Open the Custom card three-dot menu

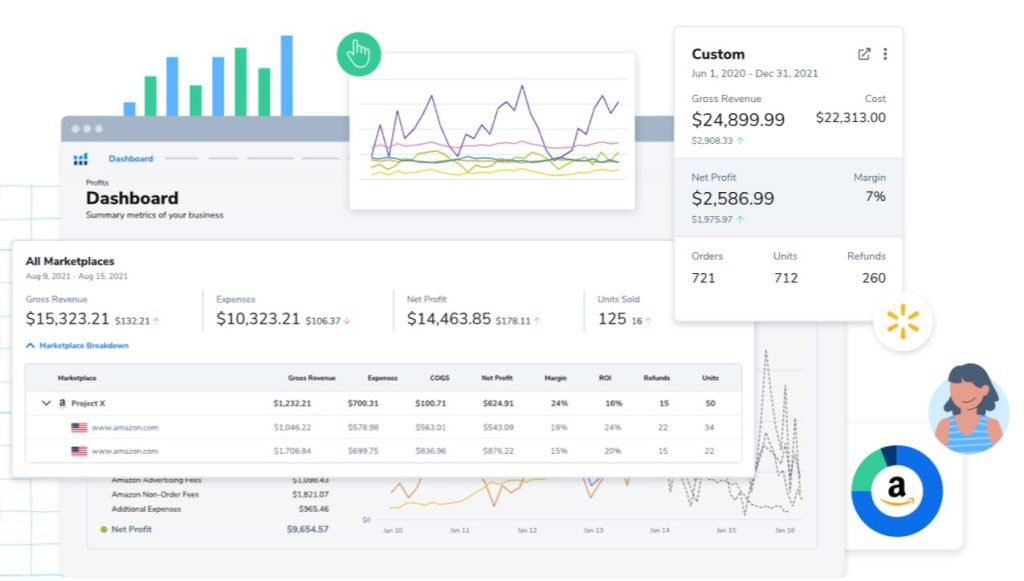coord(885,54)
